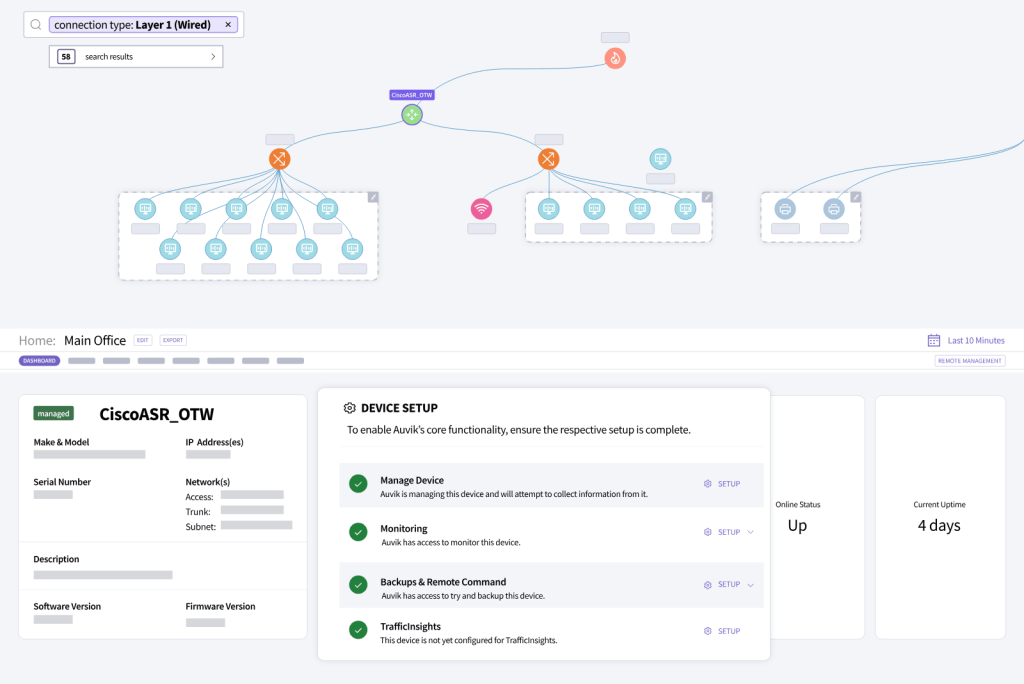Screen dimensions: 1024x684
Task: Select the pink wireless access point node
Action: point(481,209)
